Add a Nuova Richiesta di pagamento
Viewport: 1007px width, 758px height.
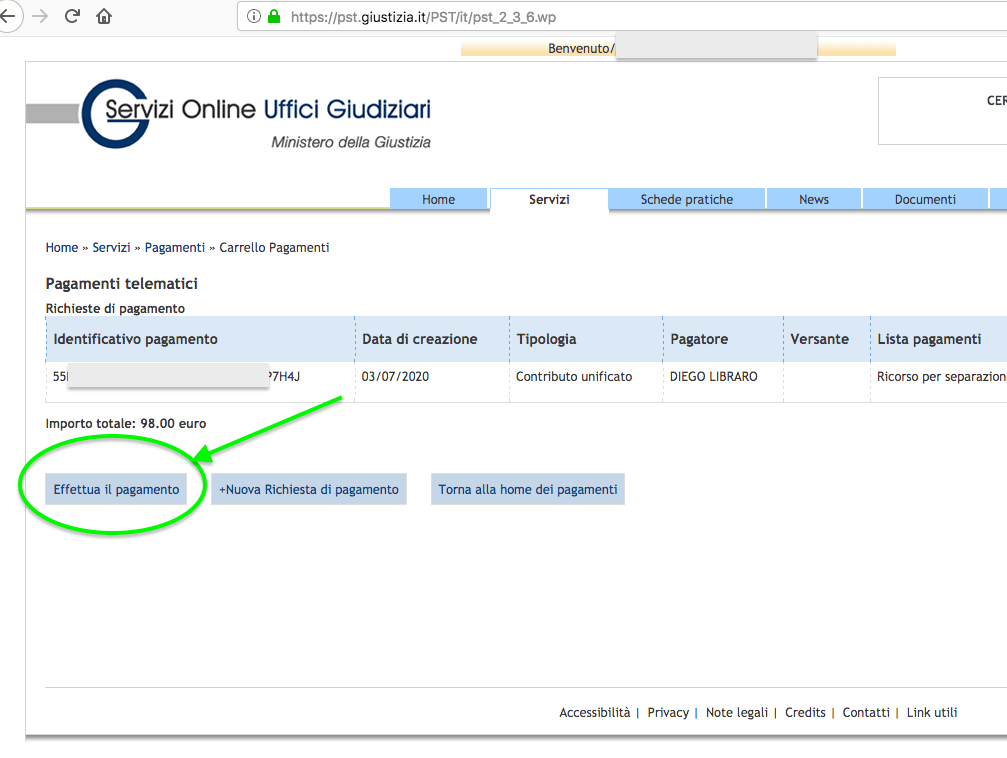[309, 489]
